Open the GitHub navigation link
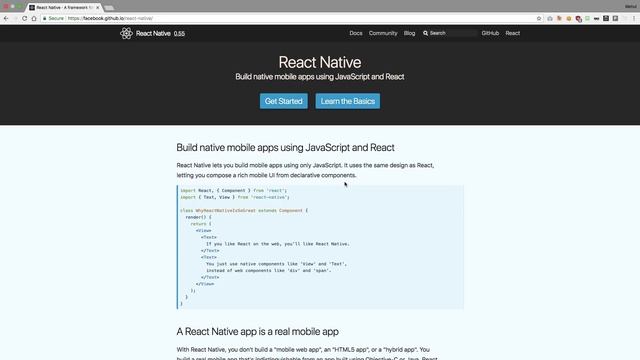The width and height of the screenshot is (640, 360). coord(490,33)
